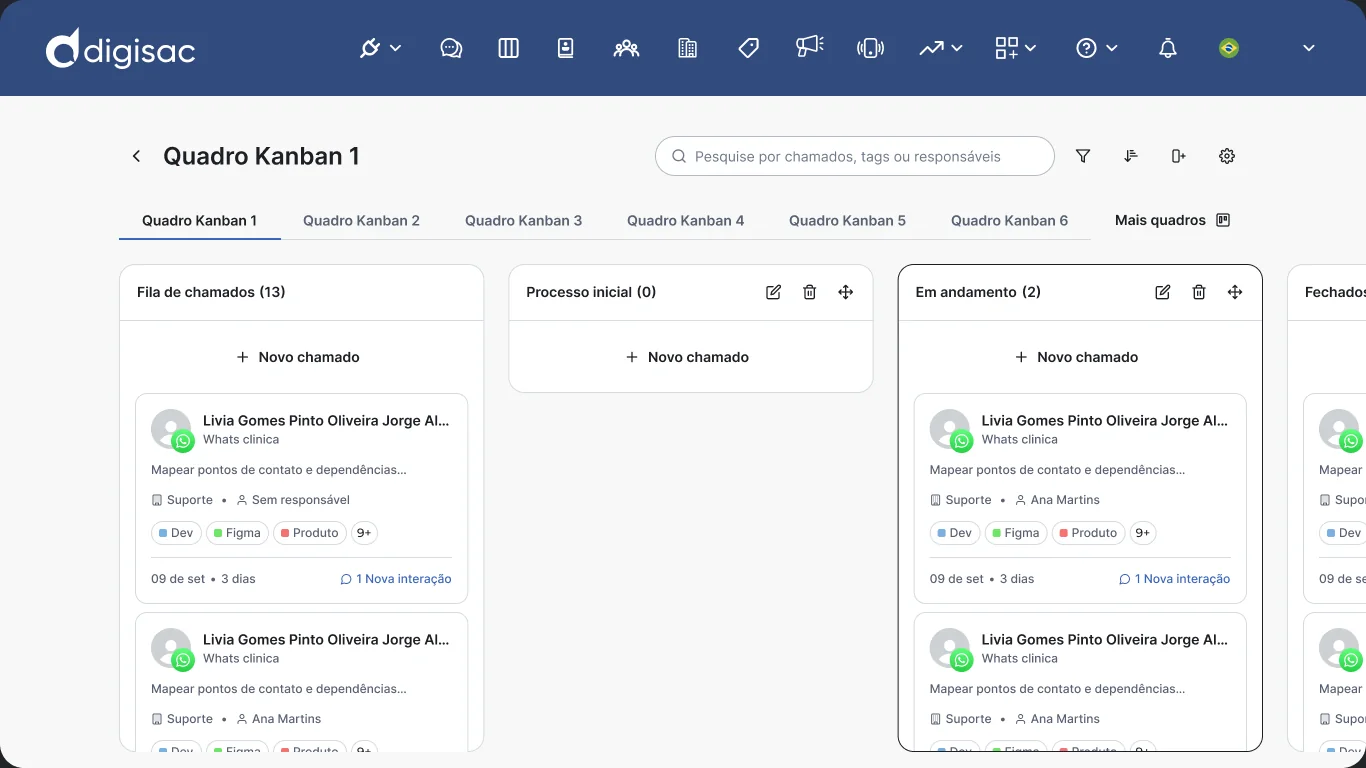
Task: Open the chat conversations icon in the navbar
Action: pyautogui.click(x=451, y=48)
